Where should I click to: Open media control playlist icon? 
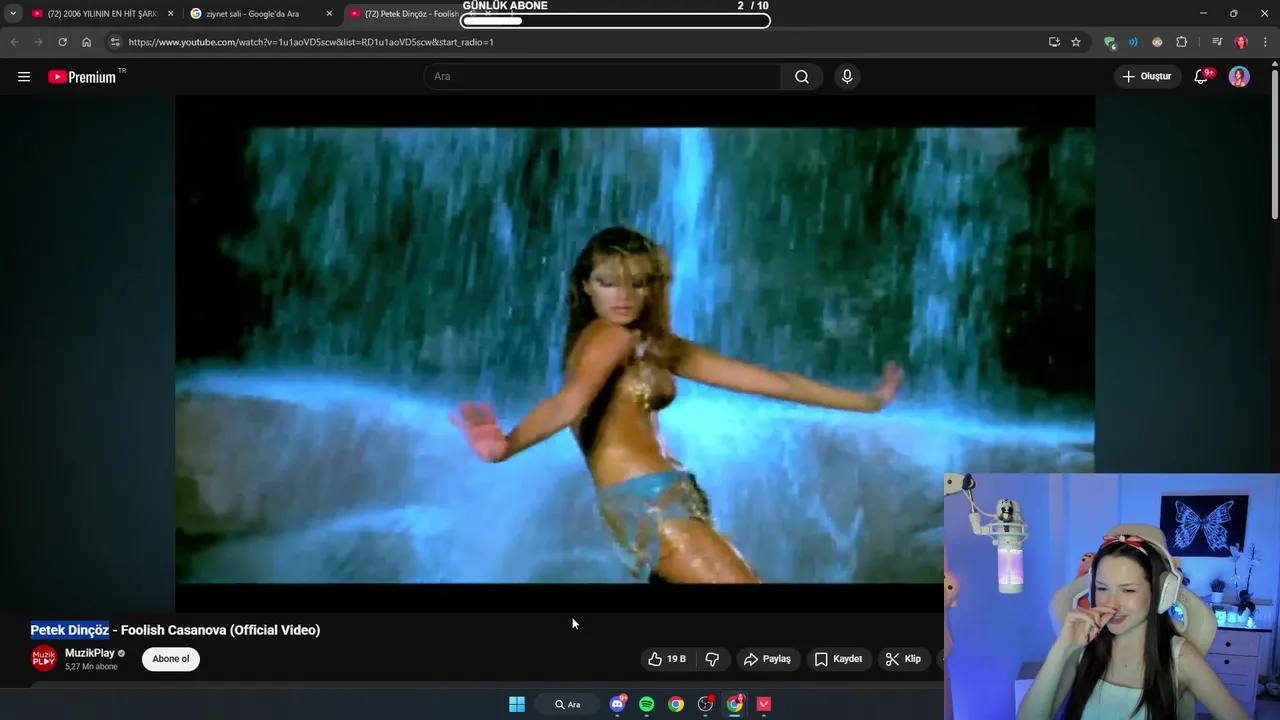pos(1216,42)
